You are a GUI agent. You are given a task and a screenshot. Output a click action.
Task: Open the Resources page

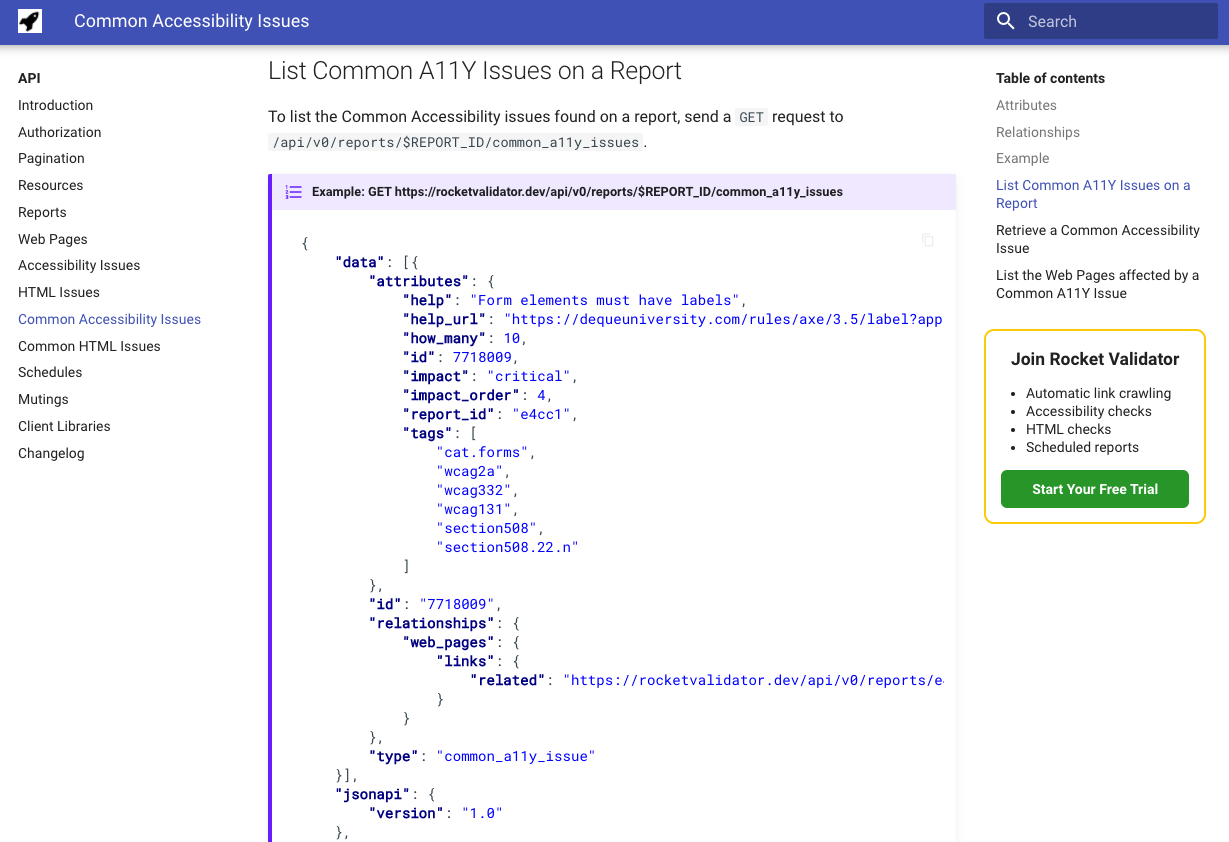point(50,185)
